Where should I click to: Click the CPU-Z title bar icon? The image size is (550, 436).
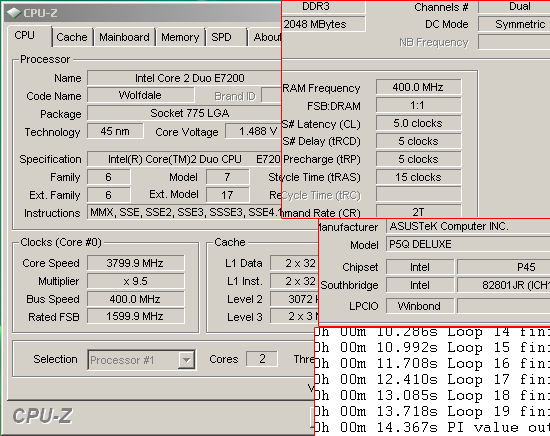pyautogui.click(x=14, y=13)
